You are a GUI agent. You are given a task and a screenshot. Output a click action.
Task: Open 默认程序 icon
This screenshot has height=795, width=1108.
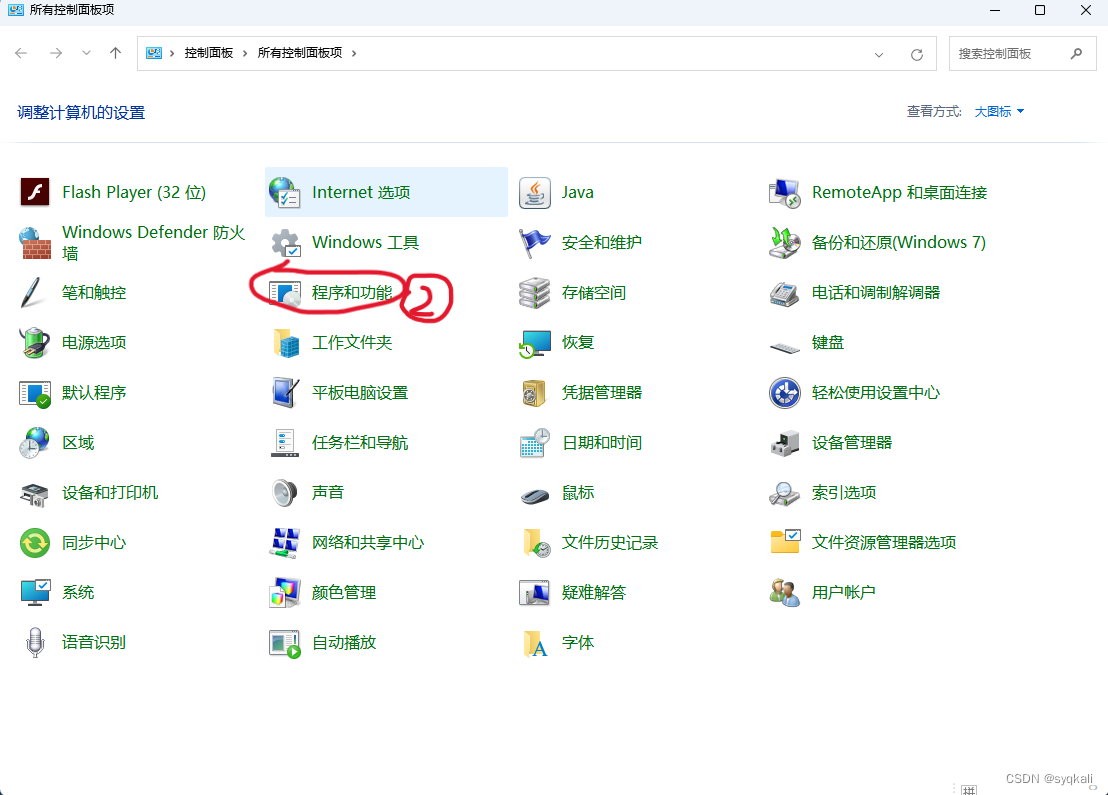point(35,394)
